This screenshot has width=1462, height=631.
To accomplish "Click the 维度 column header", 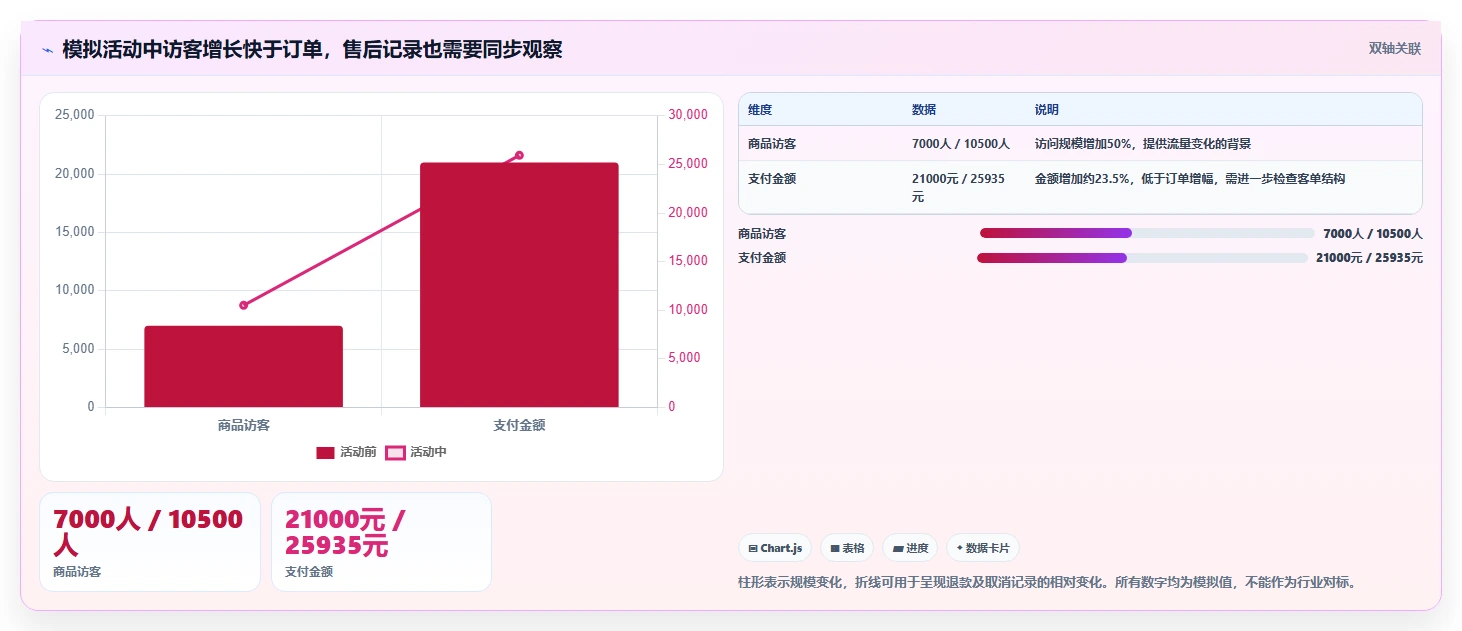I will tap(760, 110).
